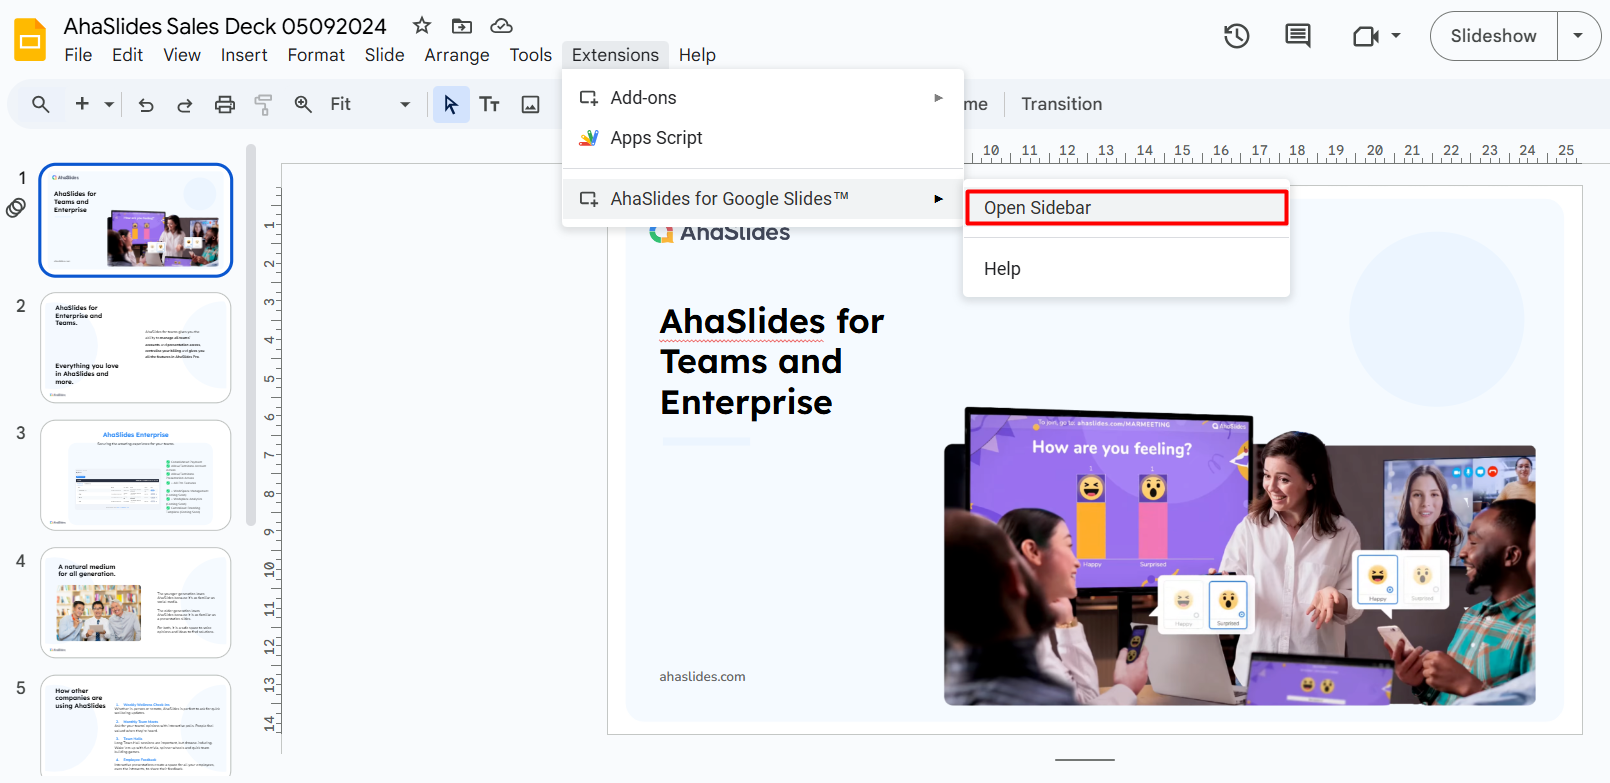Click Open Sidebar
This screenshot has height=783, width=1610.
click(x=1126, y=208)
